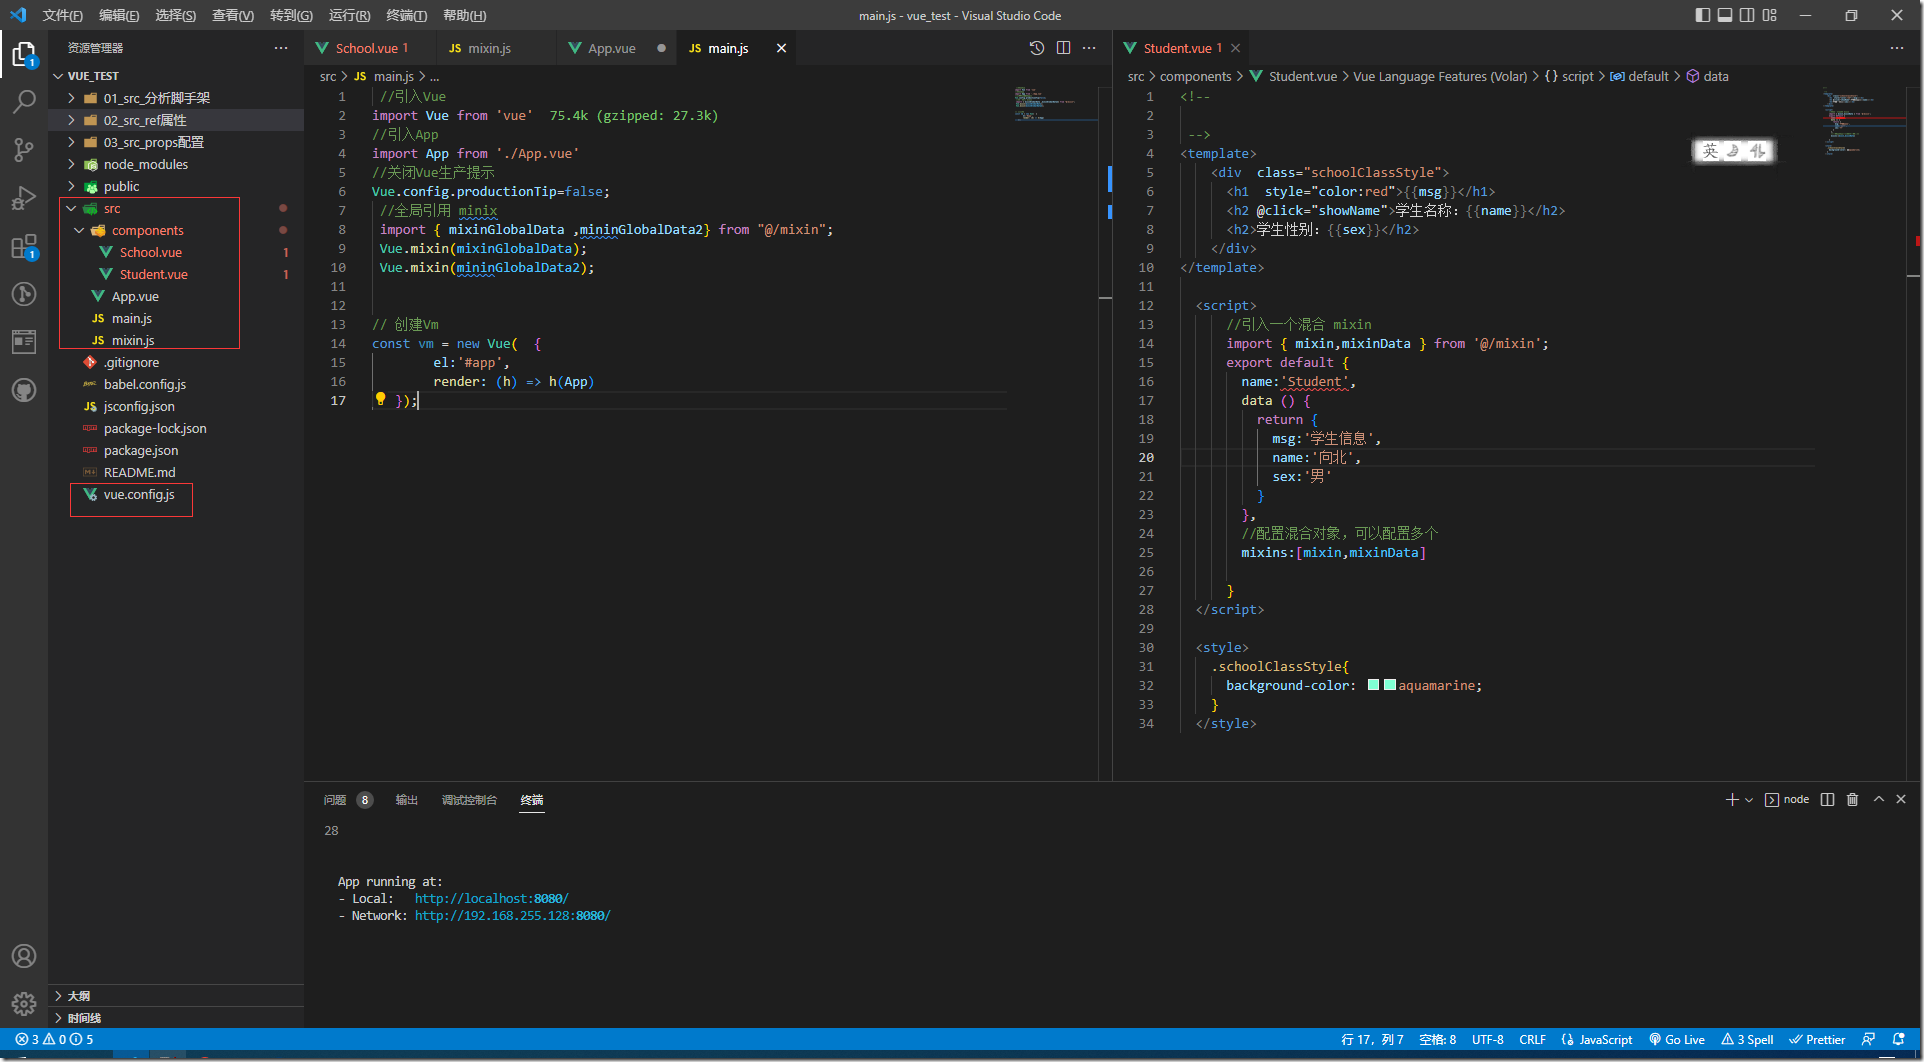Split the main.js editor to the right

[1063, 48]
